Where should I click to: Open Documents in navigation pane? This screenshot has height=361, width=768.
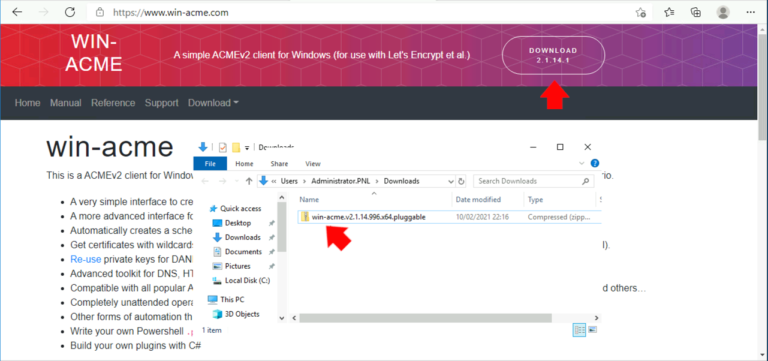click(x=243, y=252)
